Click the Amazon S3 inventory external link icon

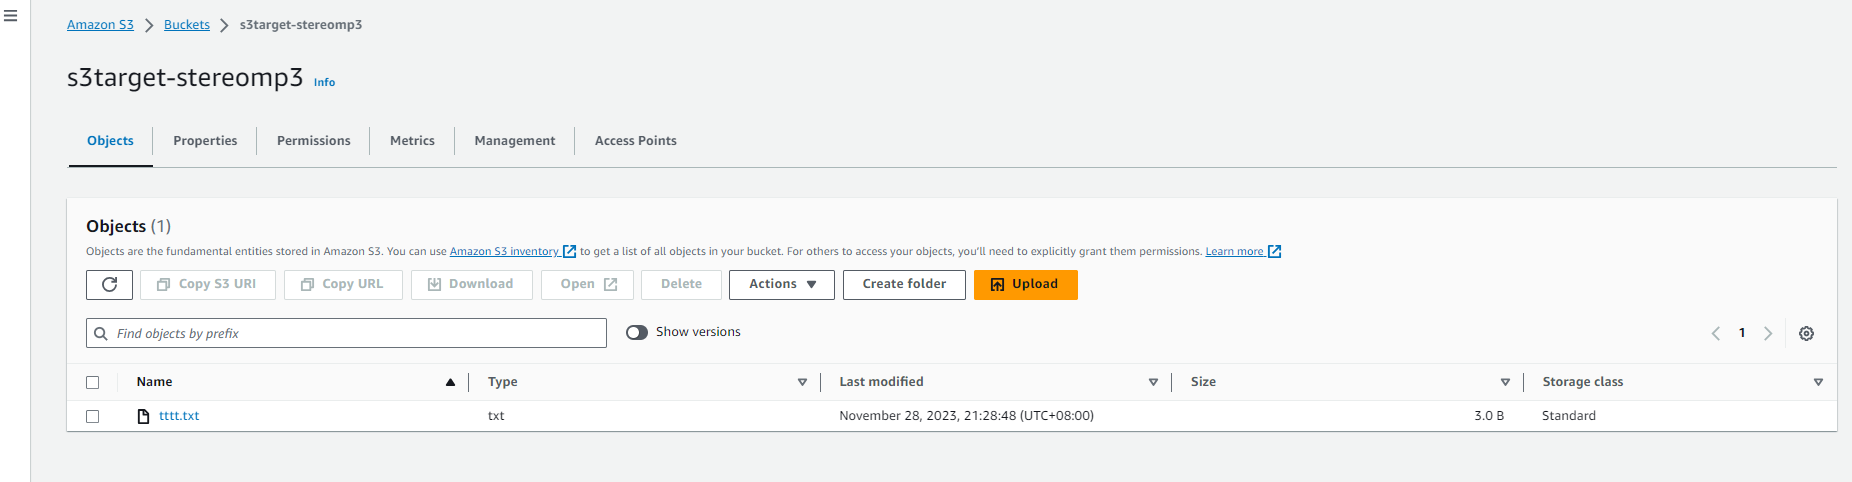coord(569,252)
